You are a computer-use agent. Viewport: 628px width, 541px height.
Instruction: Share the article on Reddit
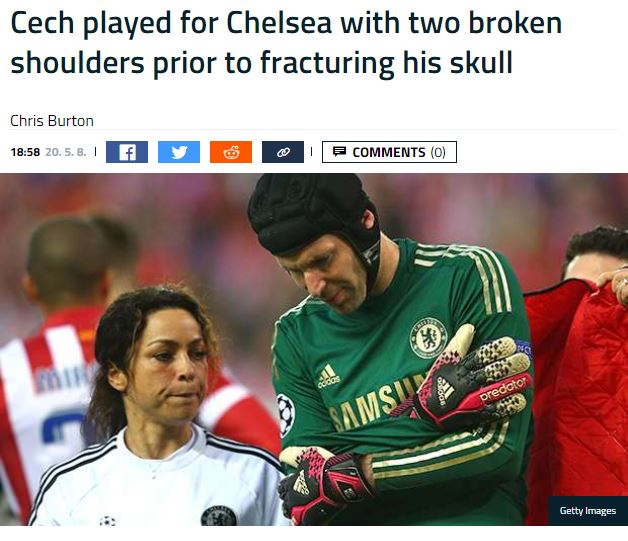tap(231, 152)
